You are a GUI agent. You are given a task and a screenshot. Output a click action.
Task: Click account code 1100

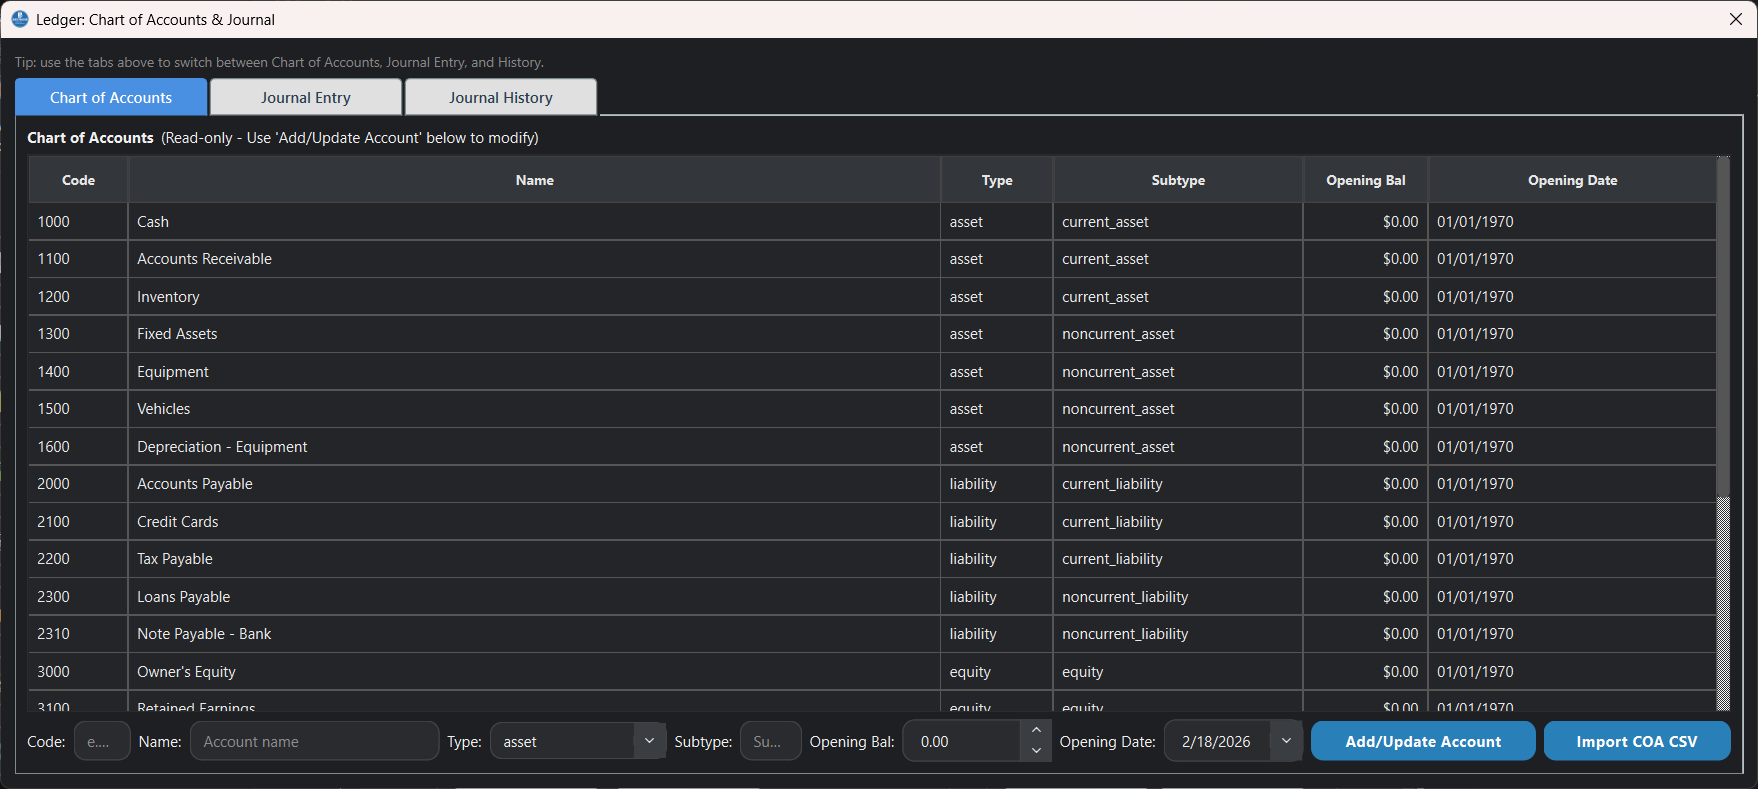78,259
